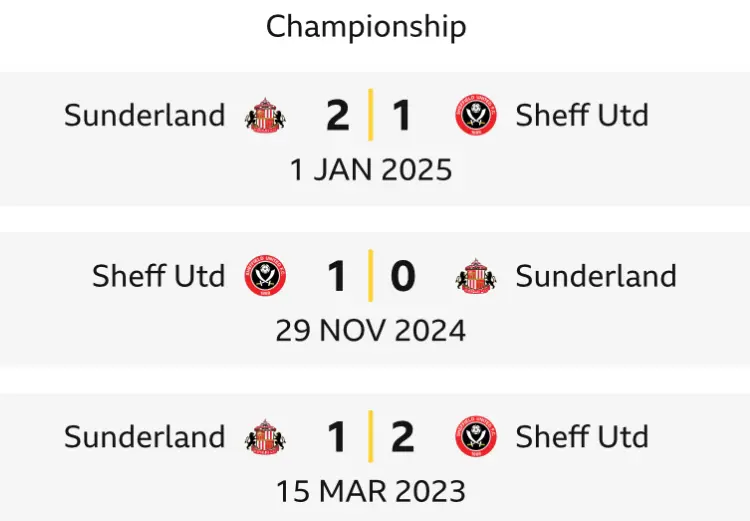The width and height of the screenshot is (750, 521).
Task: Click Sheff Utd crest in 1 Jan 2025 match
Action: [x=476, y=115]
